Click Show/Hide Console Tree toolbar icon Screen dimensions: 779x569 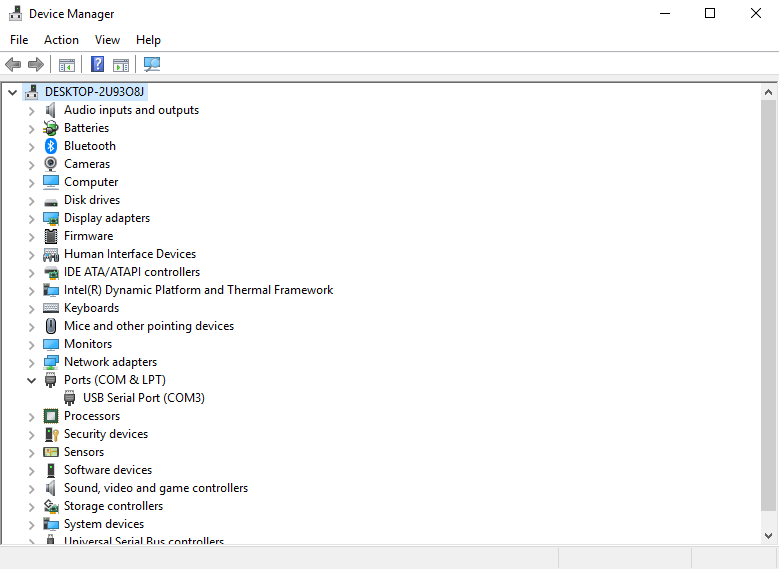pos(67,65)
